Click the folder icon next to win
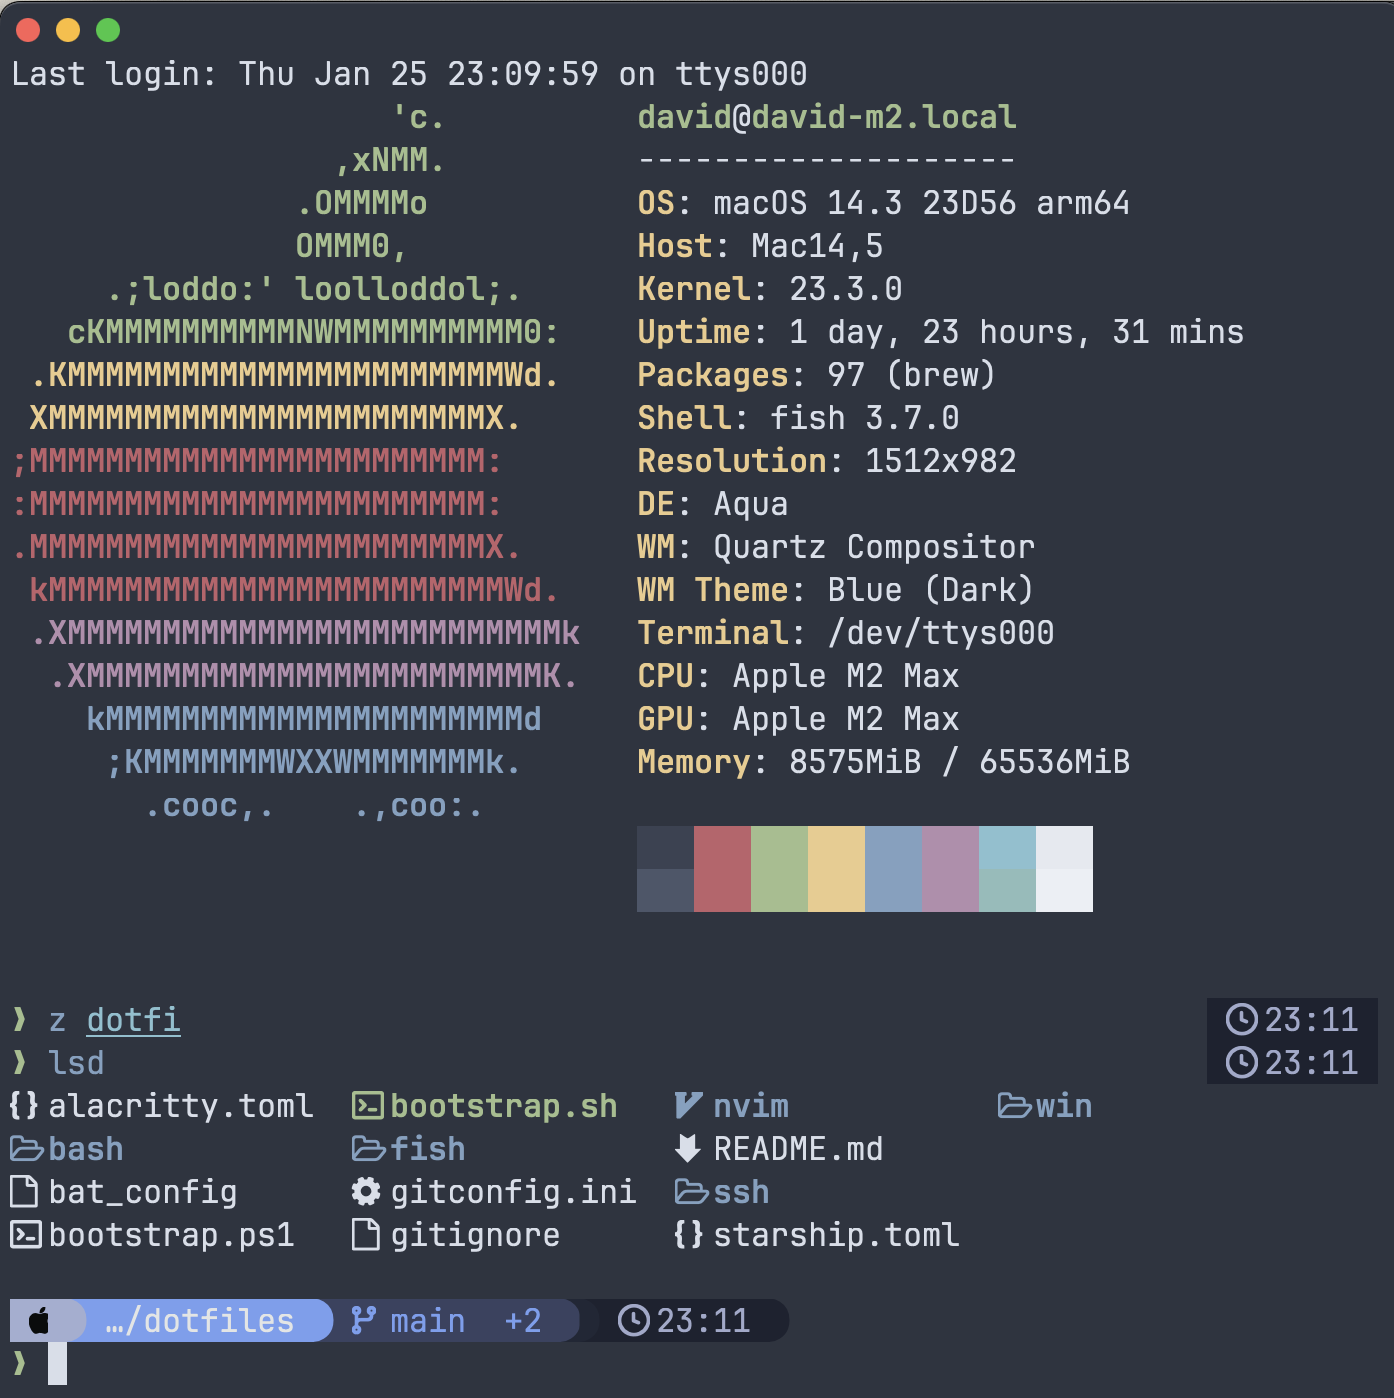The width and height of the screenshot is (1394, 1398). coord(1014,1105)
